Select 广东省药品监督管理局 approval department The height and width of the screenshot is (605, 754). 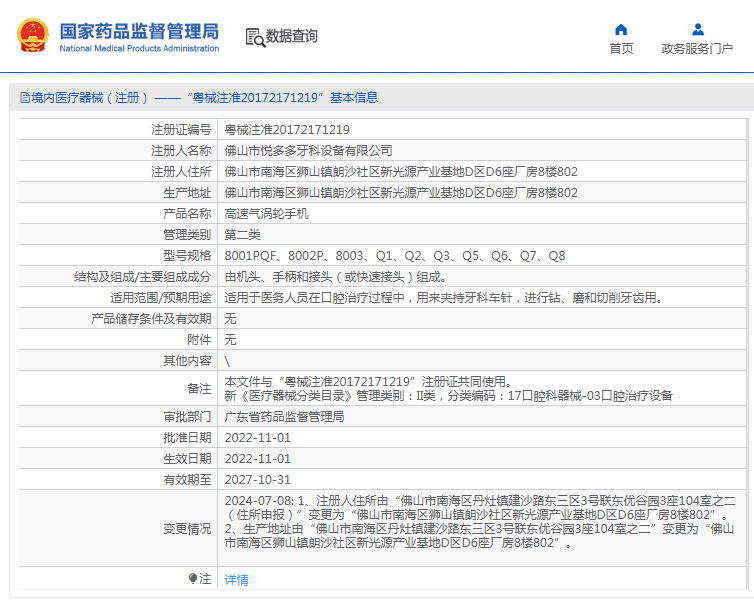click(x=284, y=417)
